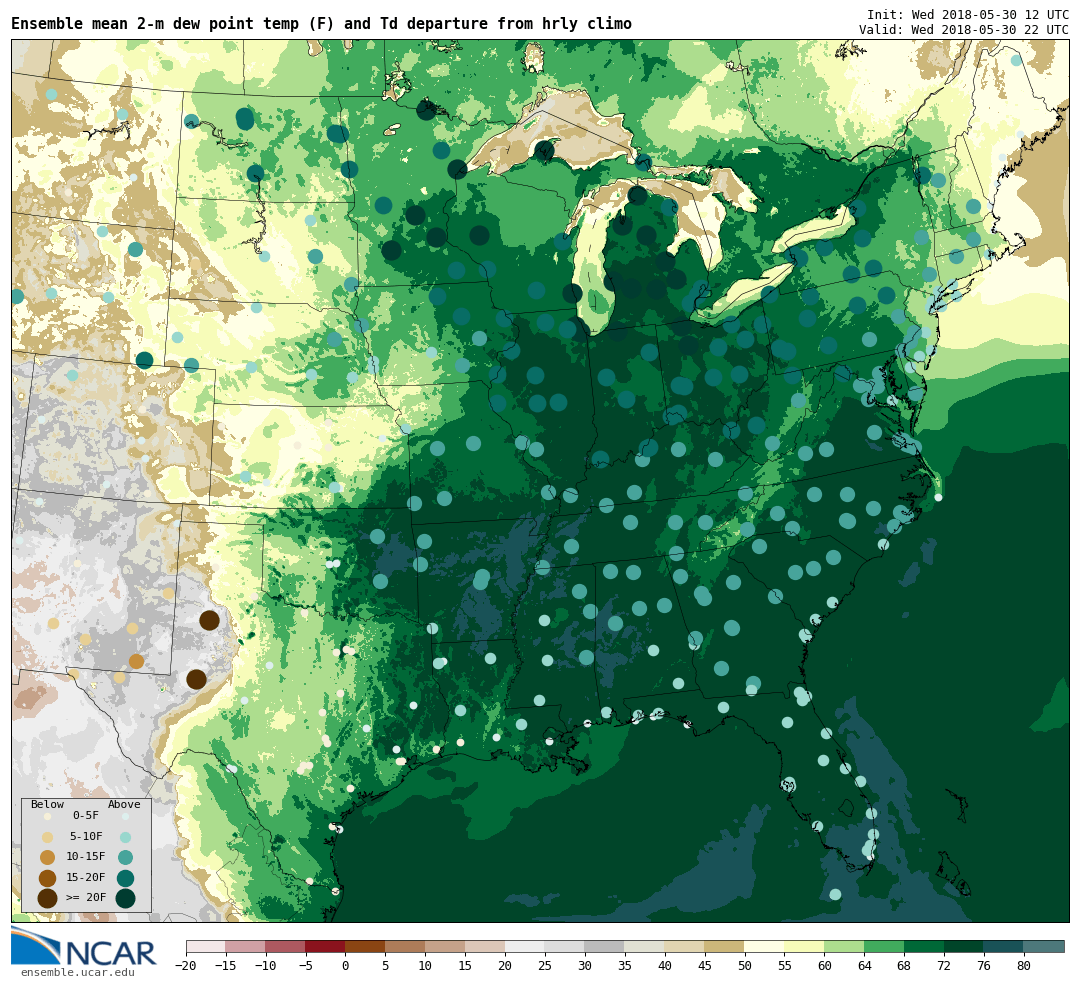The width and height of the screenshot is (1080, 985).
Task: Pick the color bar swatch between 72 and 76
Action: (x=963, y=946)
